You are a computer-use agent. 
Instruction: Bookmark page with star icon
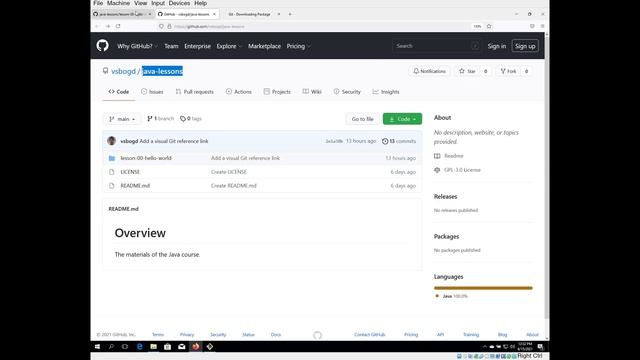click(x=489, y=26)
